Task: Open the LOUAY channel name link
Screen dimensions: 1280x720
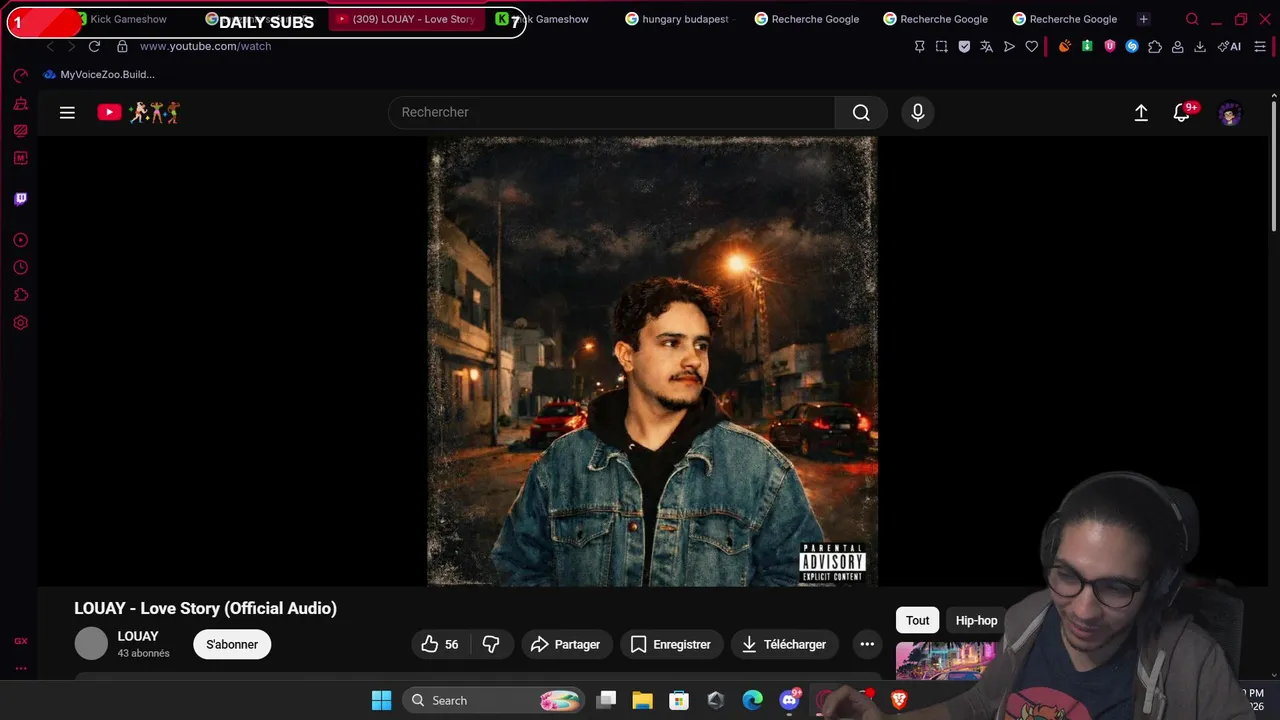Action: 138,636
